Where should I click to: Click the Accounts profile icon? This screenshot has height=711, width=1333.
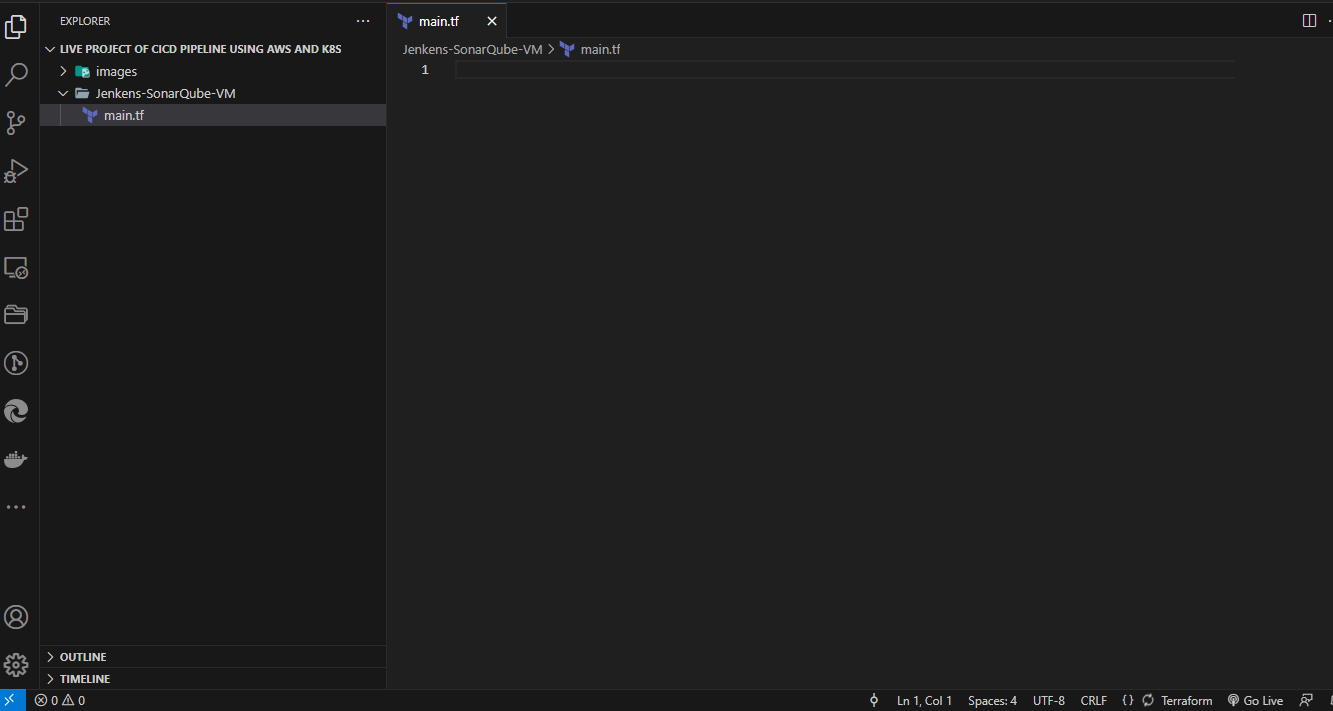pos(16,617)
